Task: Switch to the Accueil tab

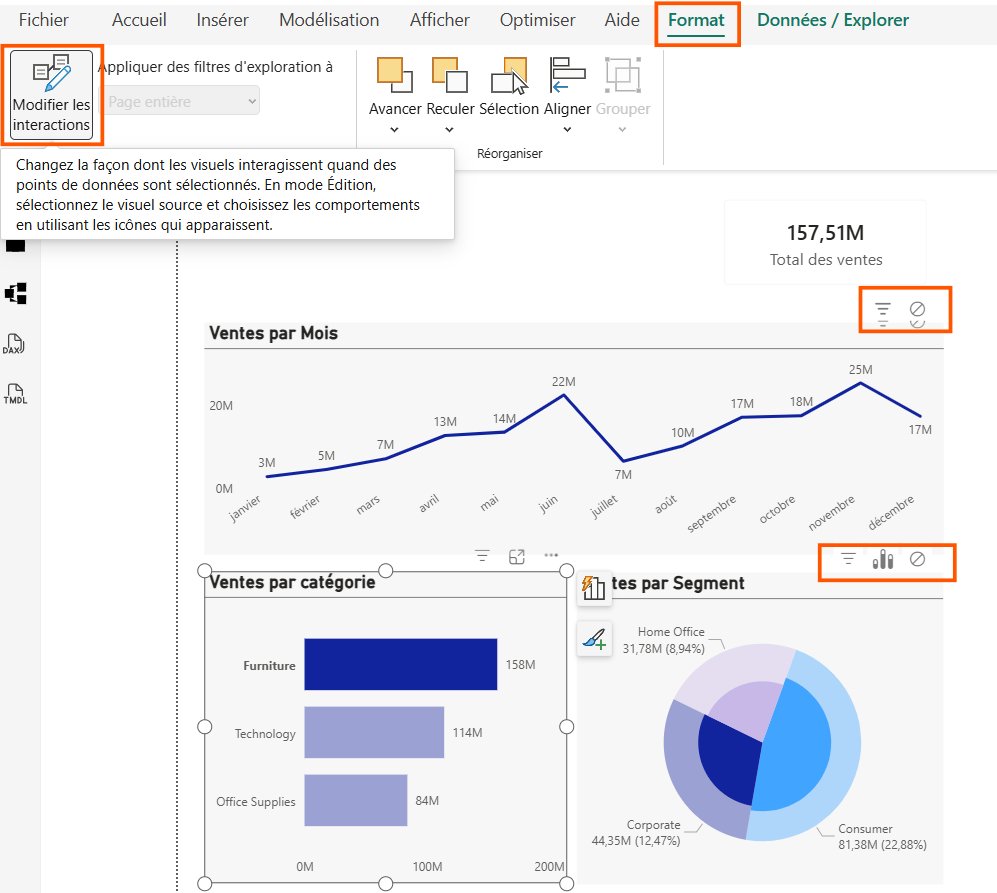Action: coord(139,20)
